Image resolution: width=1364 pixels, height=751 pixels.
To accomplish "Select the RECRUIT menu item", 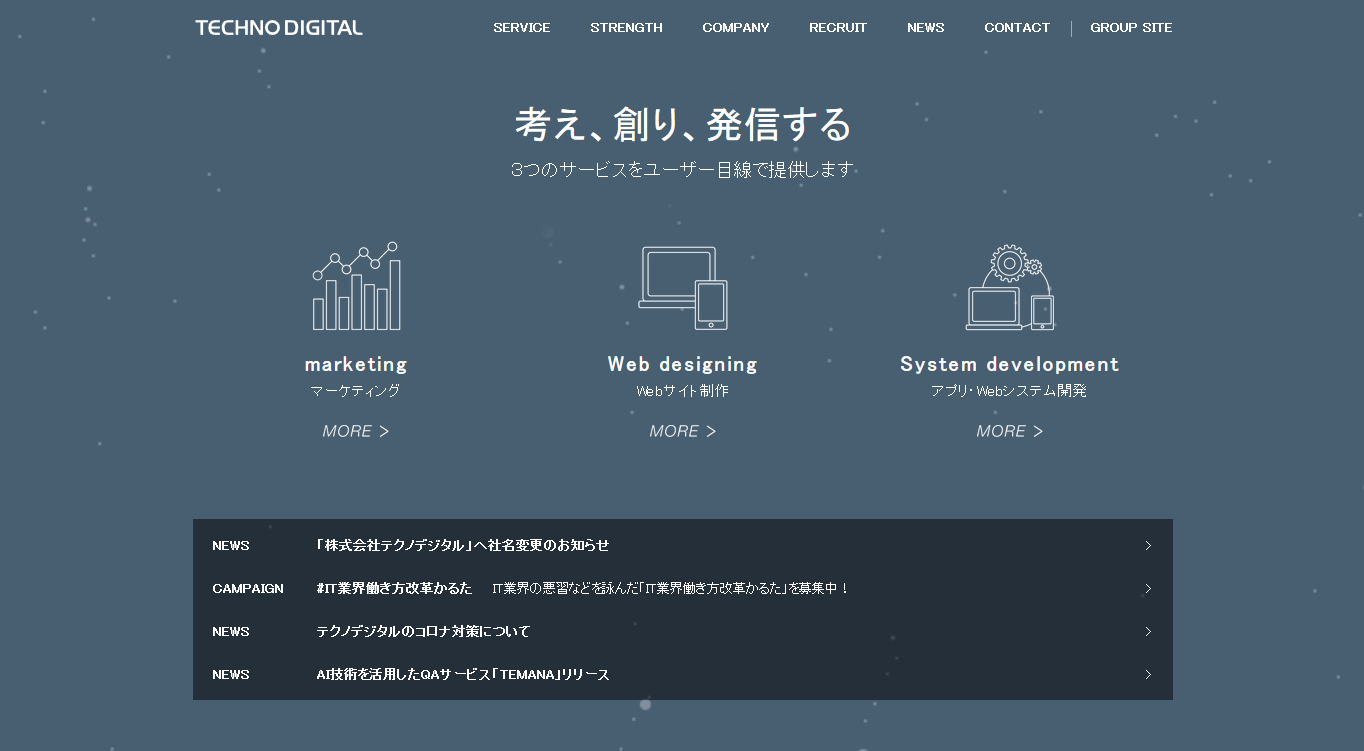I will click(x=837, y=27).
